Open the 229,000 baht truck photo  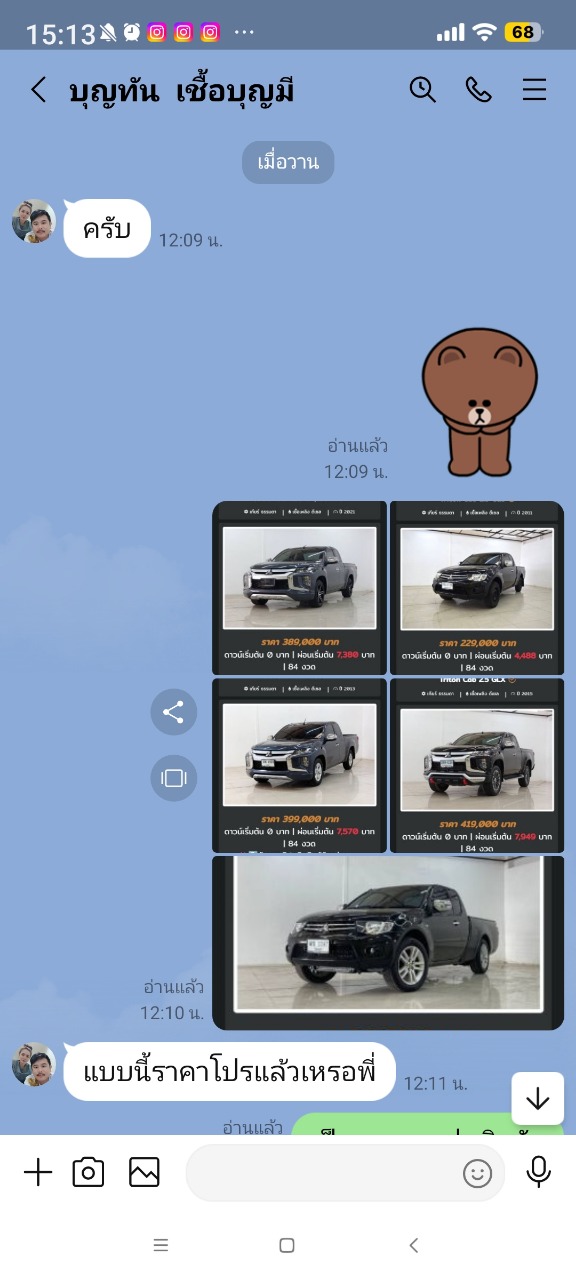pyautogui.click(x=477, y=588)
